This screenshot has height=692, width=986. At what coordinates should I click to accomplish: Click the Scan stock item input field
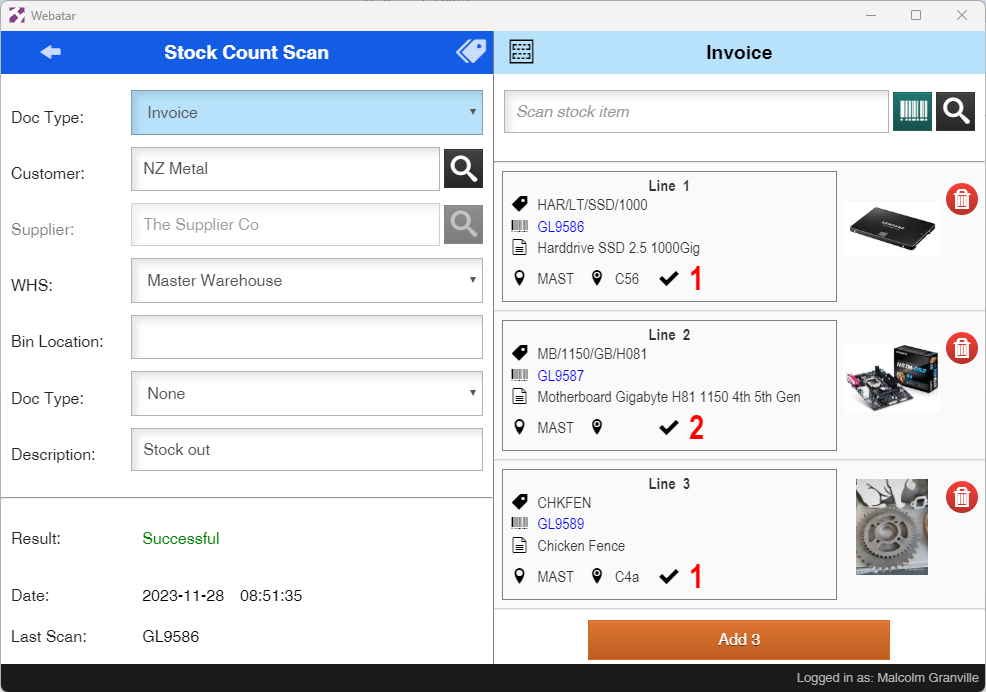[696, 112]
